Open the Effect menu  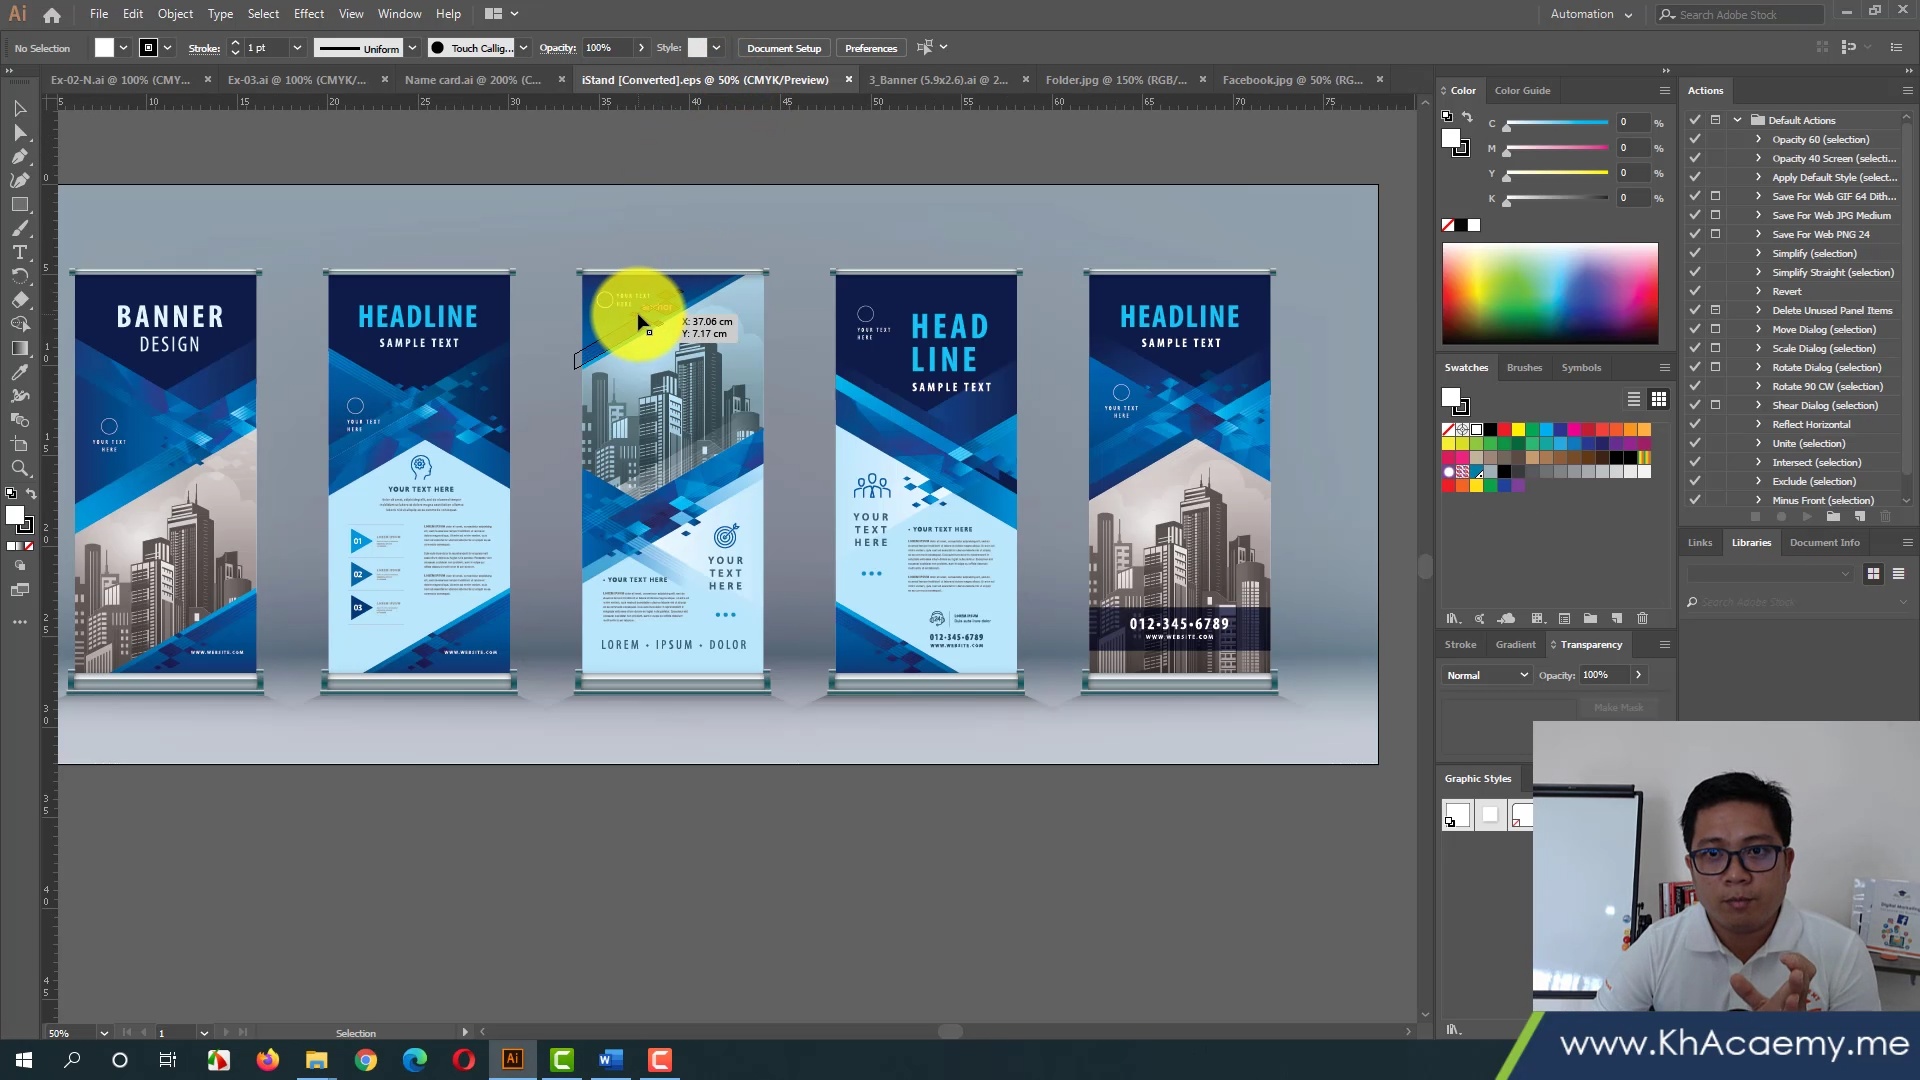pyautogui.click(x=309, y=14)
